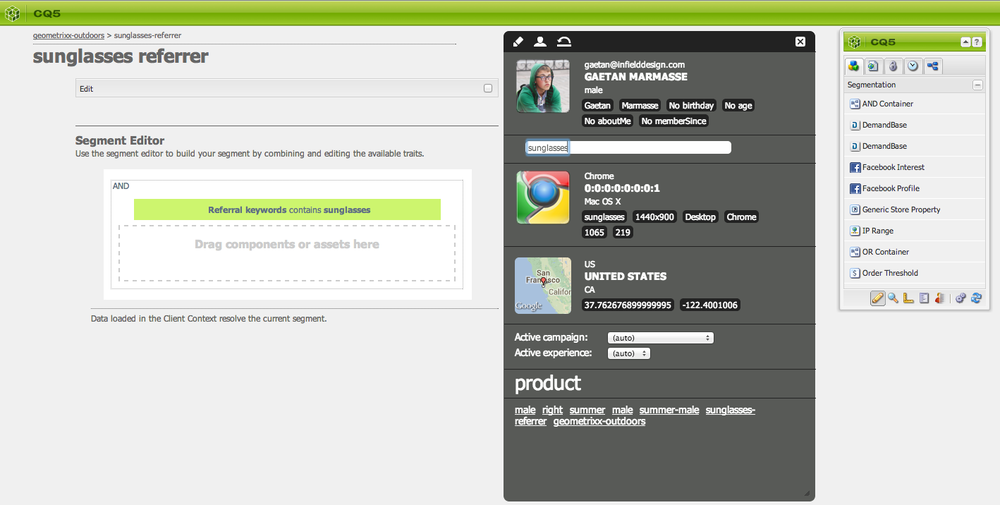The width and height of the screenshot is (1000, 505).
Task: Click the summer-male segment link
Action: tap(669, 410)
